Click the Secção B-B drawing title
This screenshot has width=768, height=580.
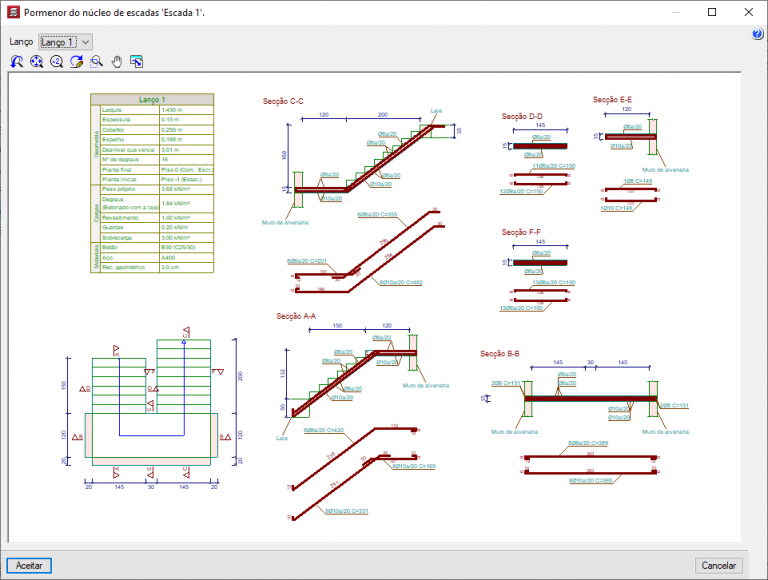[x=500, y=353]
